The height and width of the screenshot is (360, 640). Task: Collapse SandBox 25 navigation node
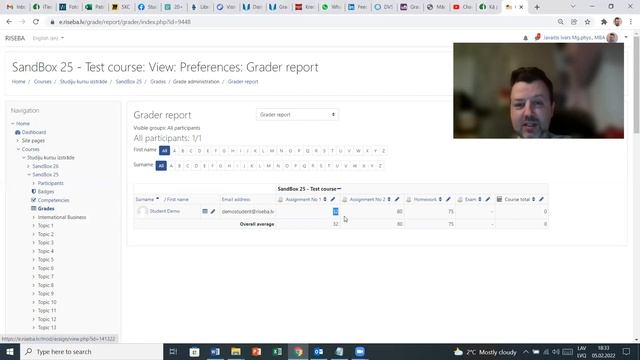pyautogui.click(x=29, y=175)
